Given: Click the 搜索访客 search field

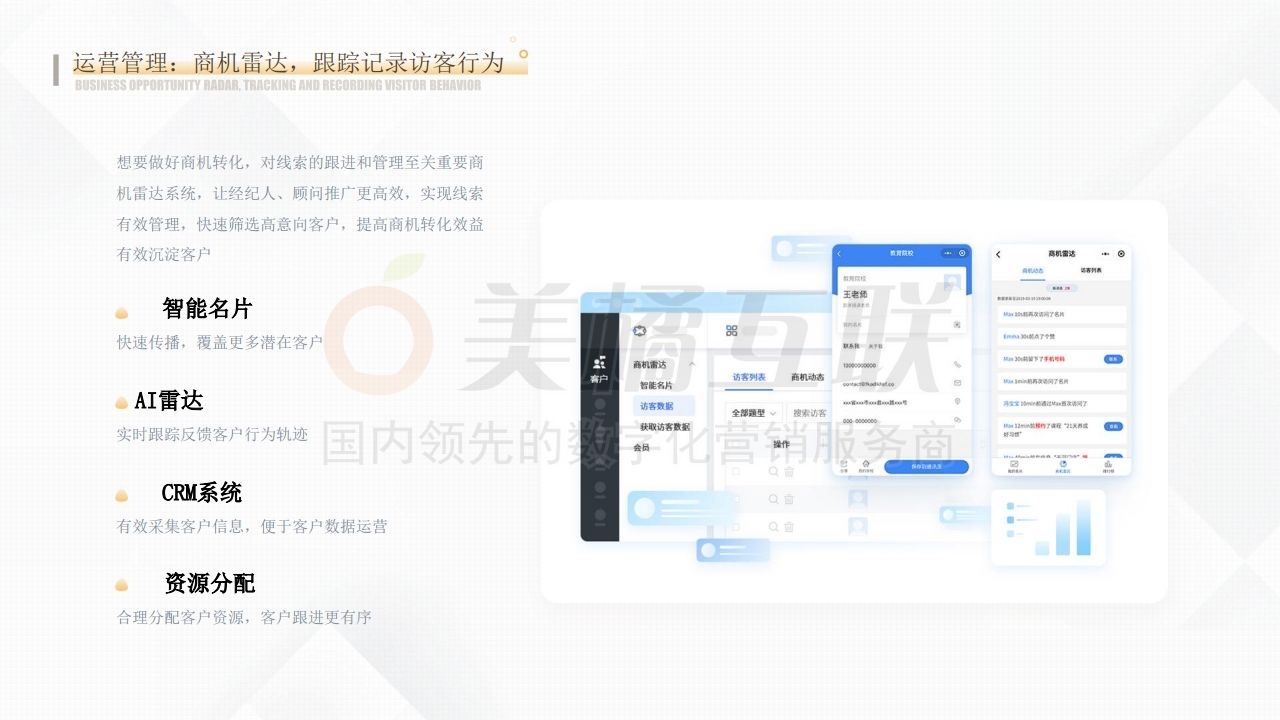Looking at the screenshot, I should click(810, 413).
